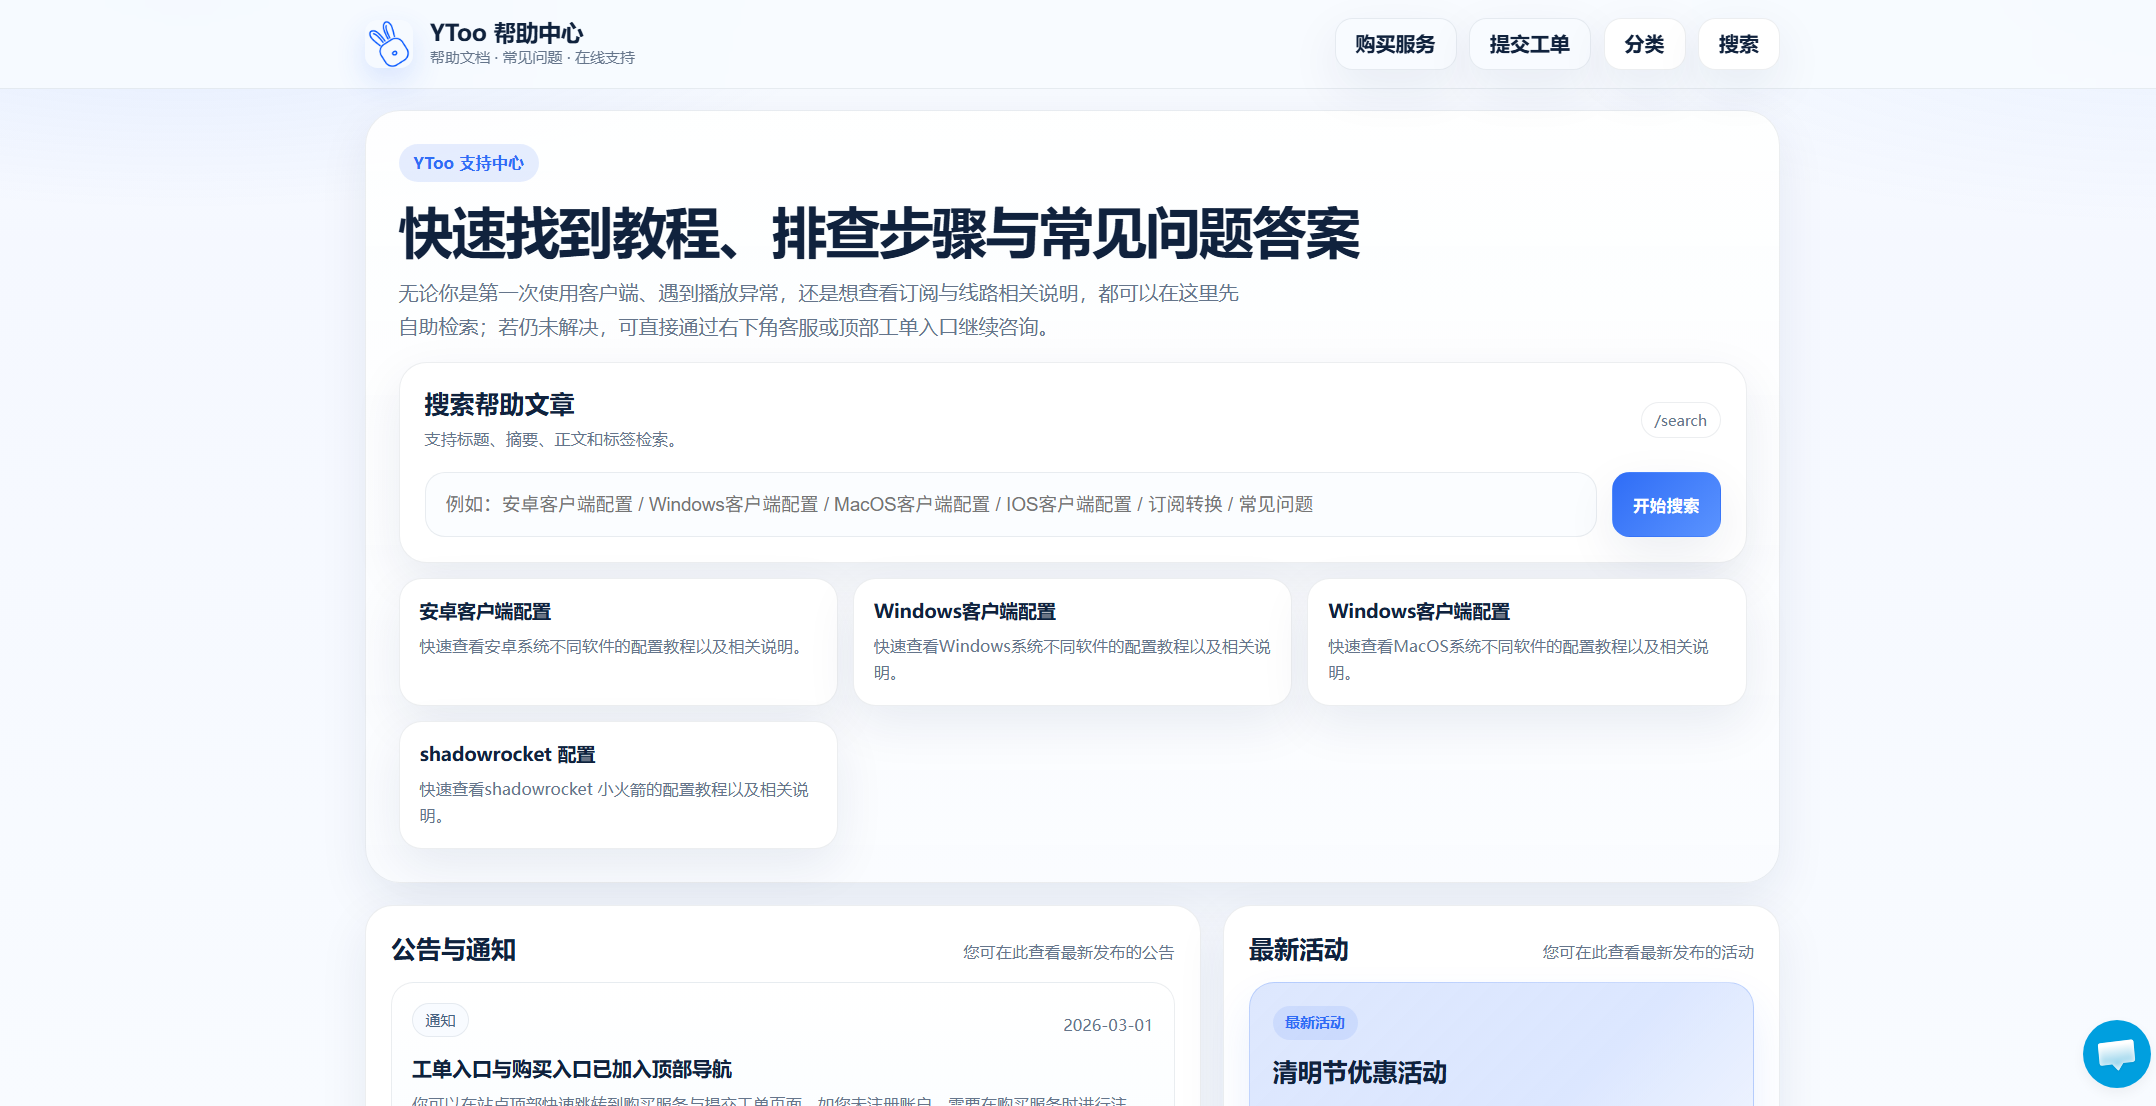Image resolution: width=2156 pixels, height=1106 pixels.
Task: Click the YToo rabbit logo icon
Action: pos(389,44)
